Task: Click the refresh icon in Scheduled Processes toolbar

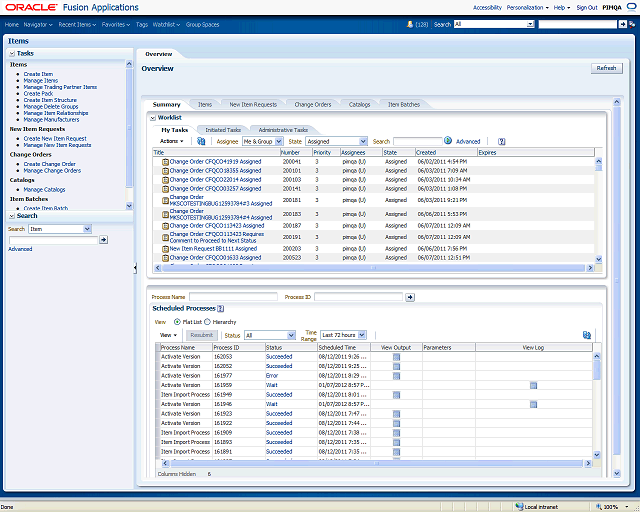Action: (x=586, y=335)
